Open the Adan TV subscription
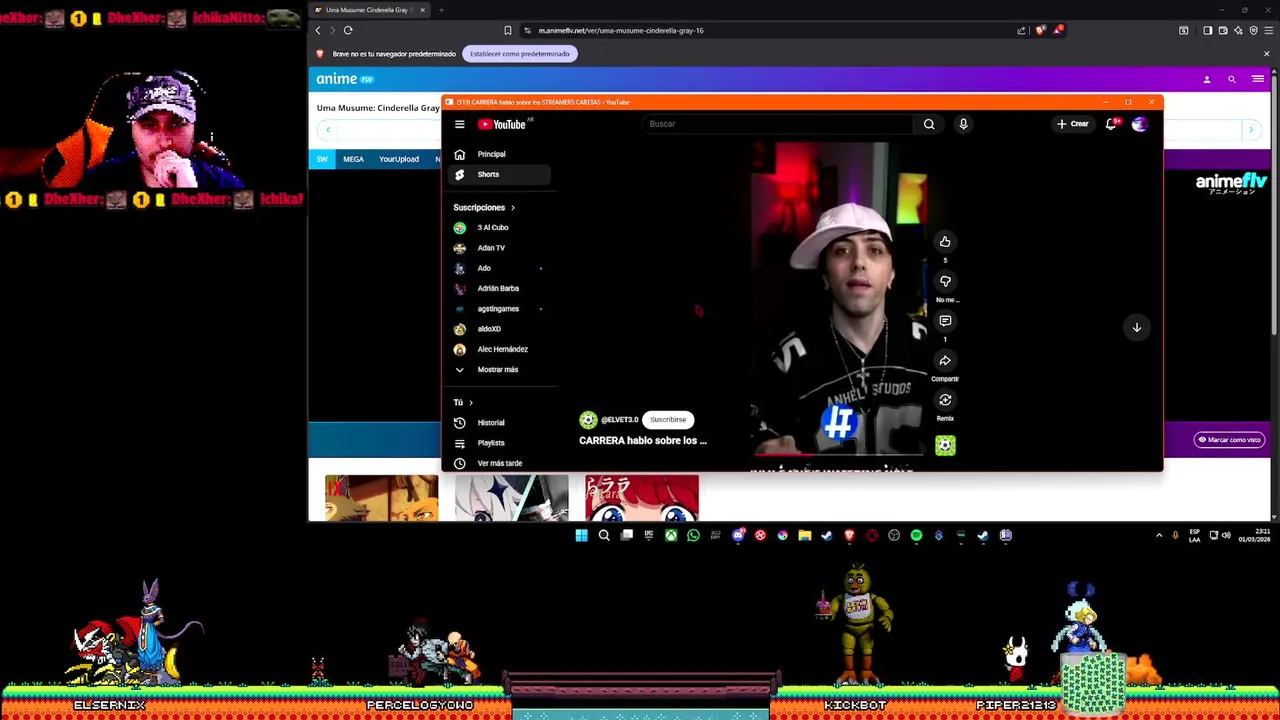 click(x=497, y=248)
